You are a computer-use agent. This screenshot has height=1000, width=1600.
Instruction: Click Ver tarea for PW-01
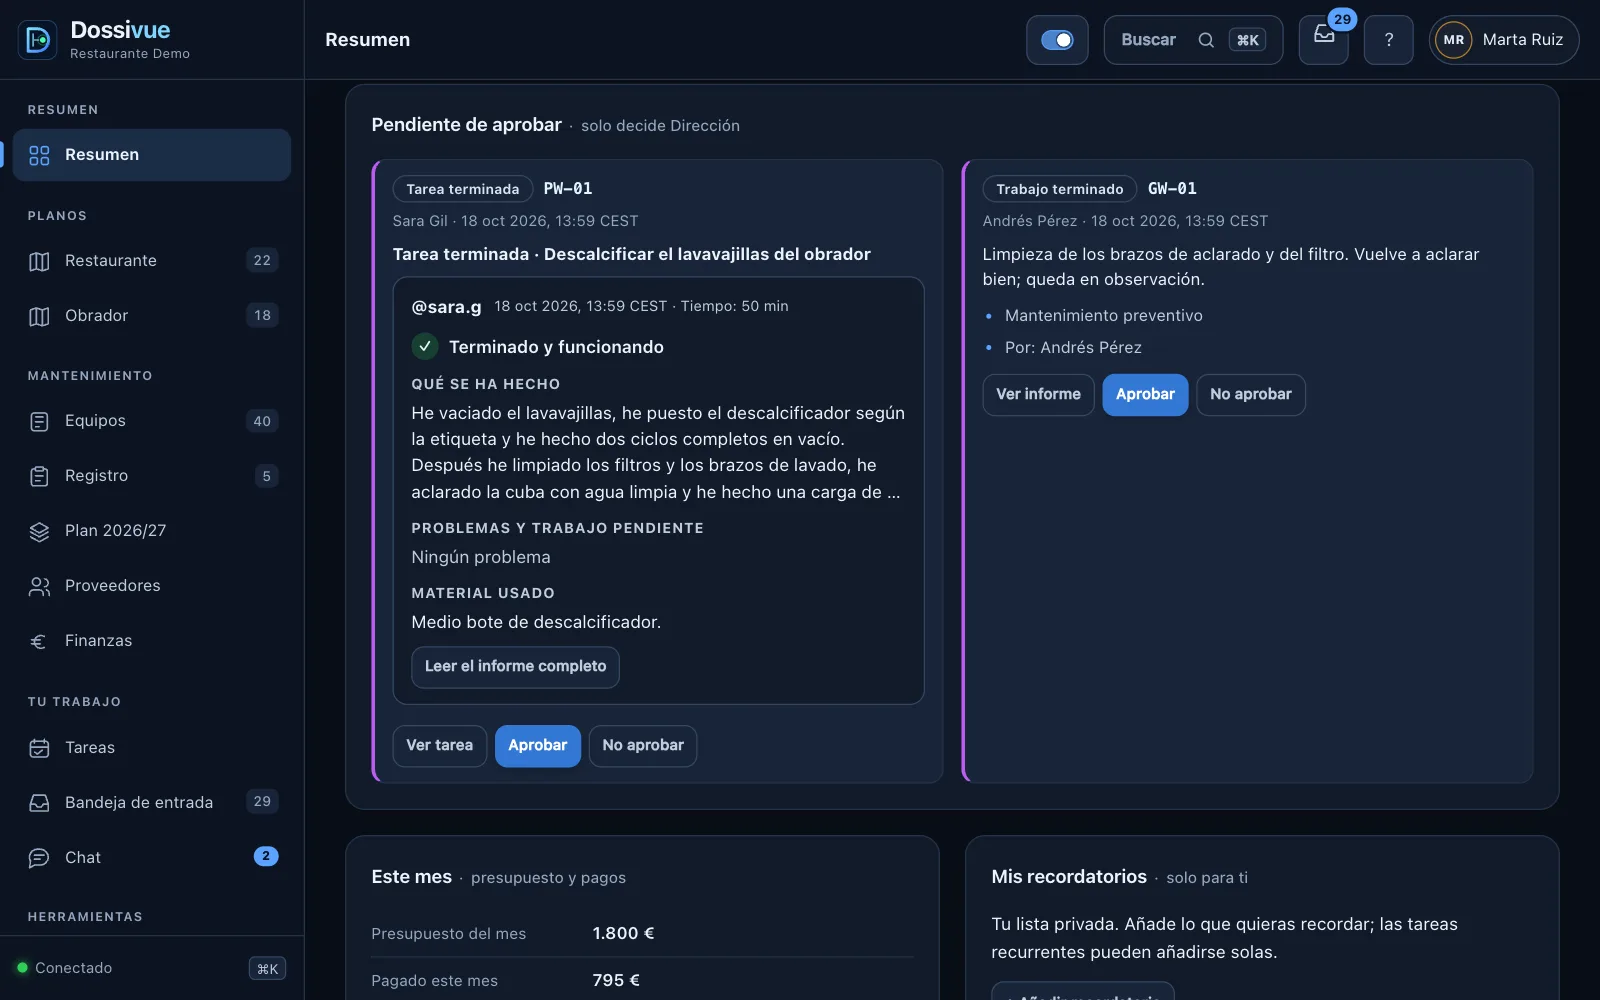tap(439, 746)
